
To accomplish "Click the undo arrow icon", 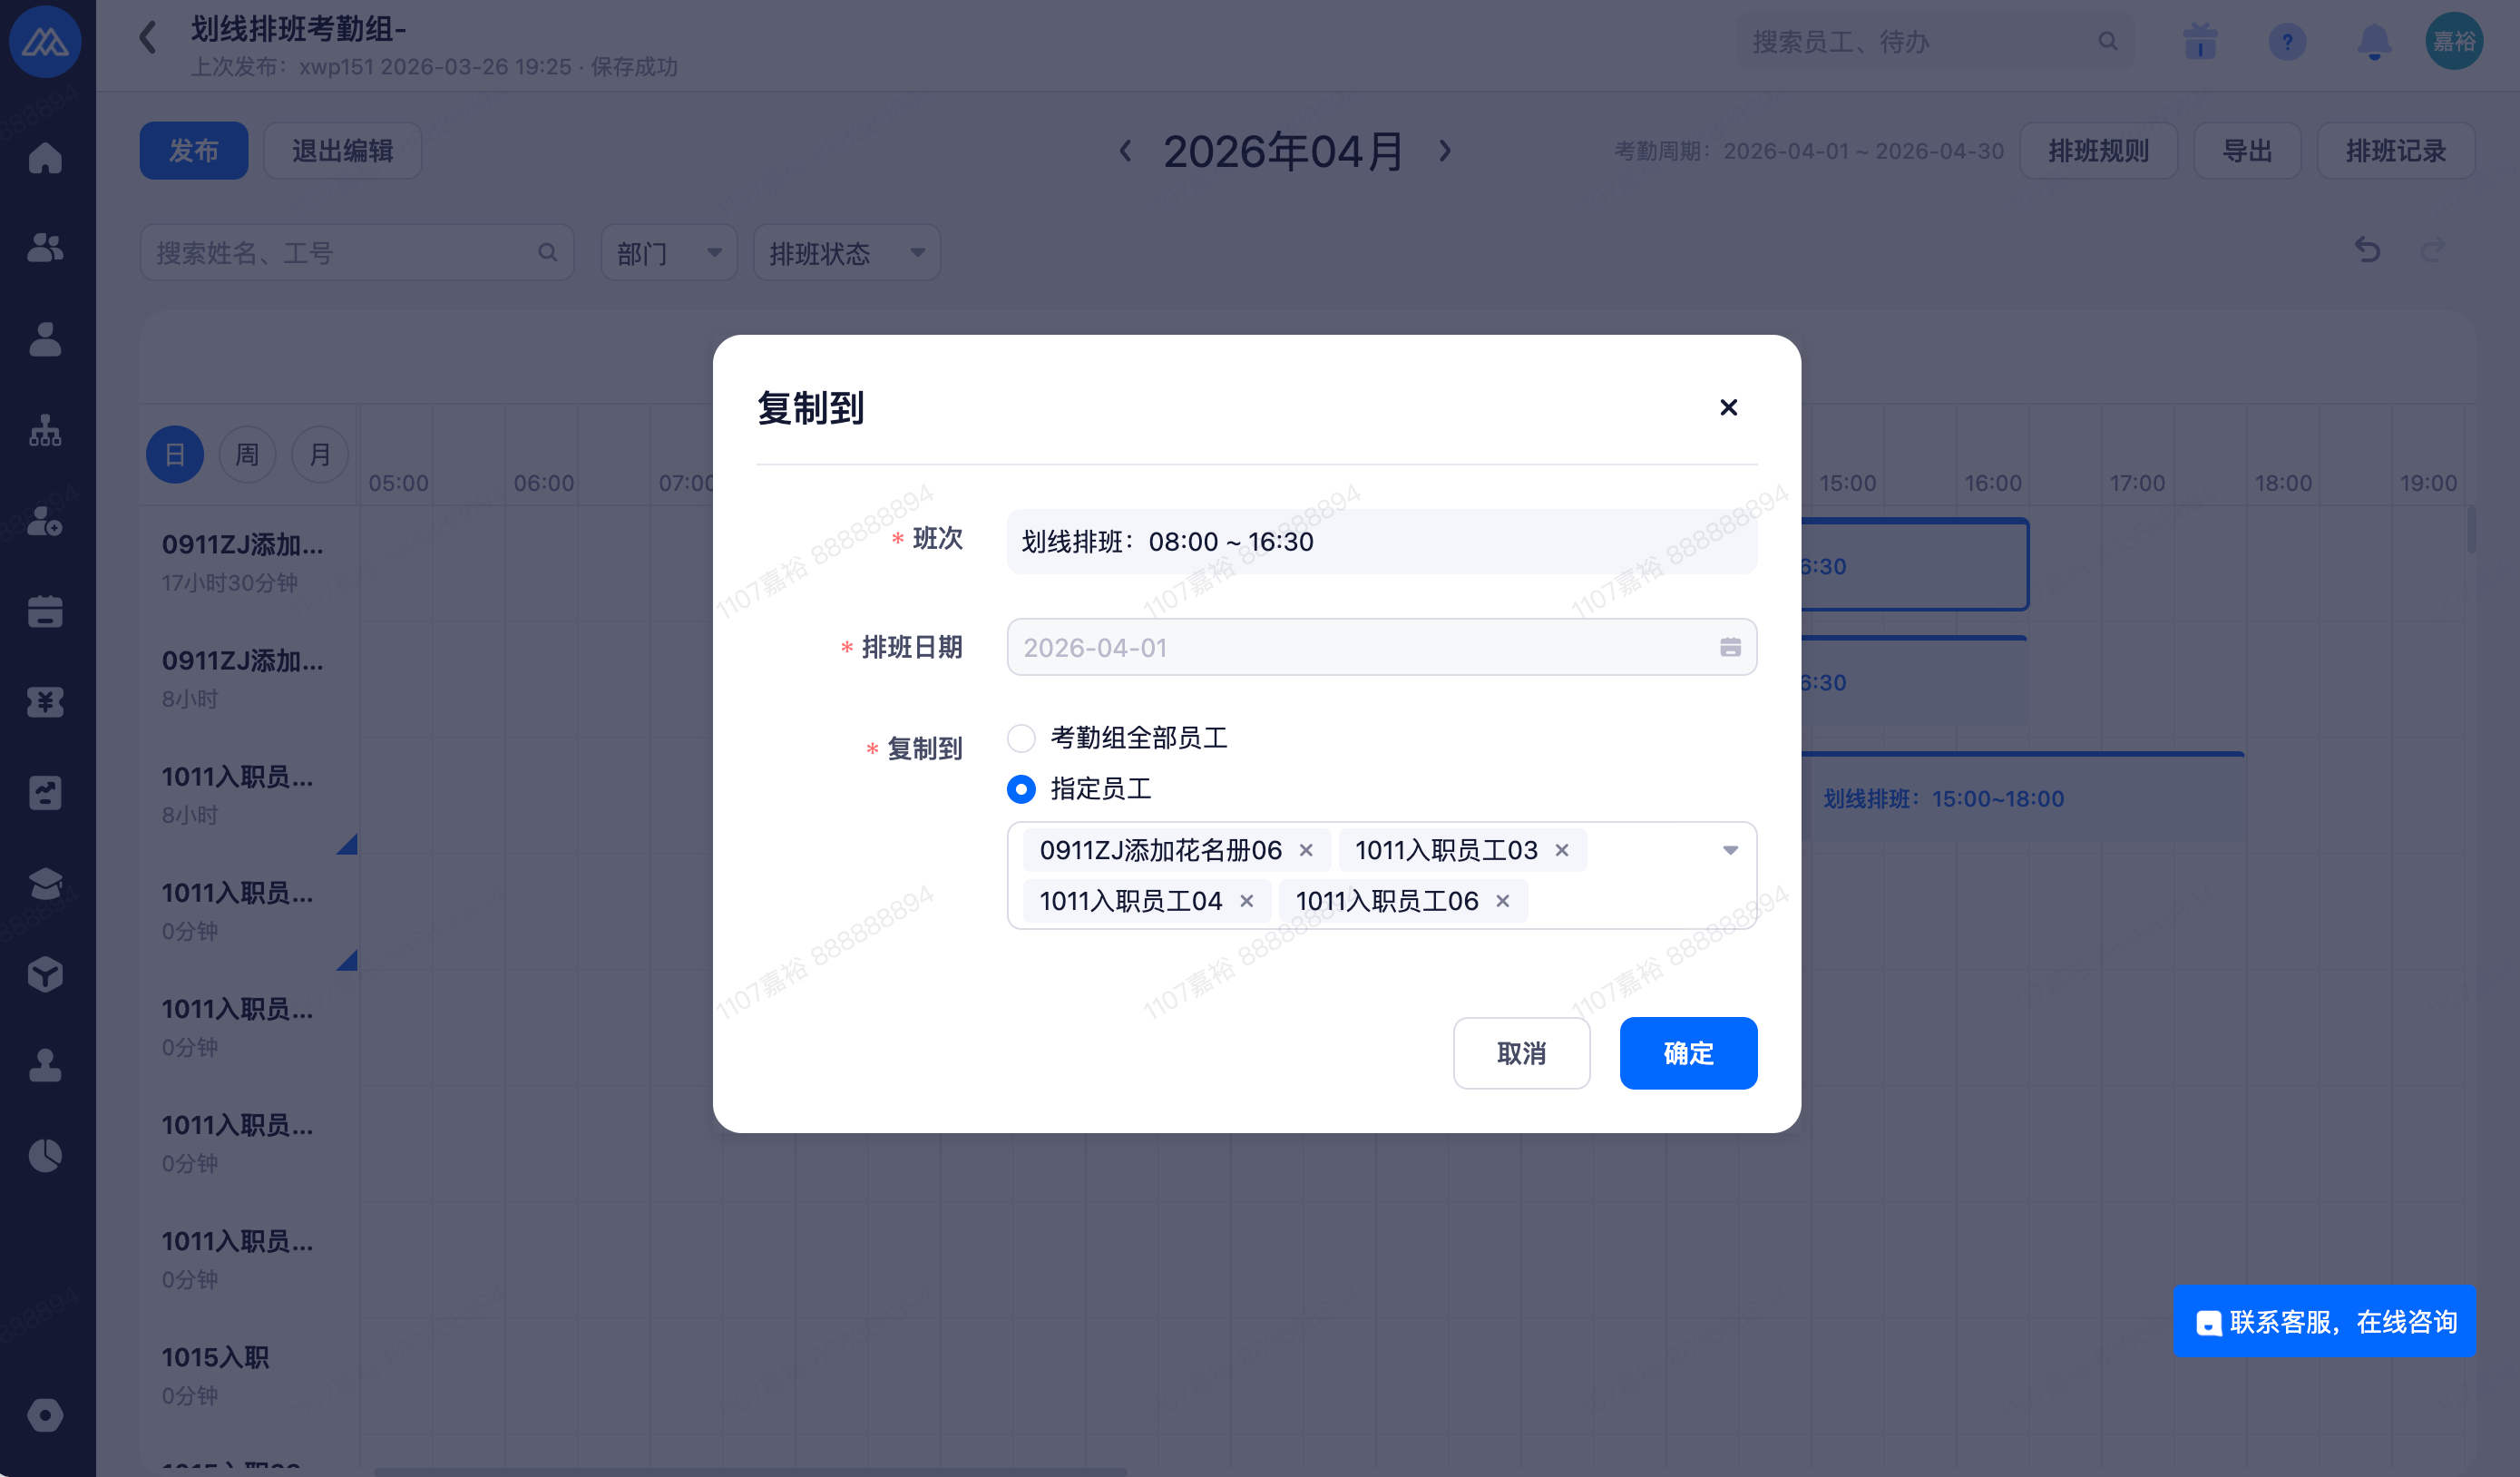I will click(x=2367, y=249).
